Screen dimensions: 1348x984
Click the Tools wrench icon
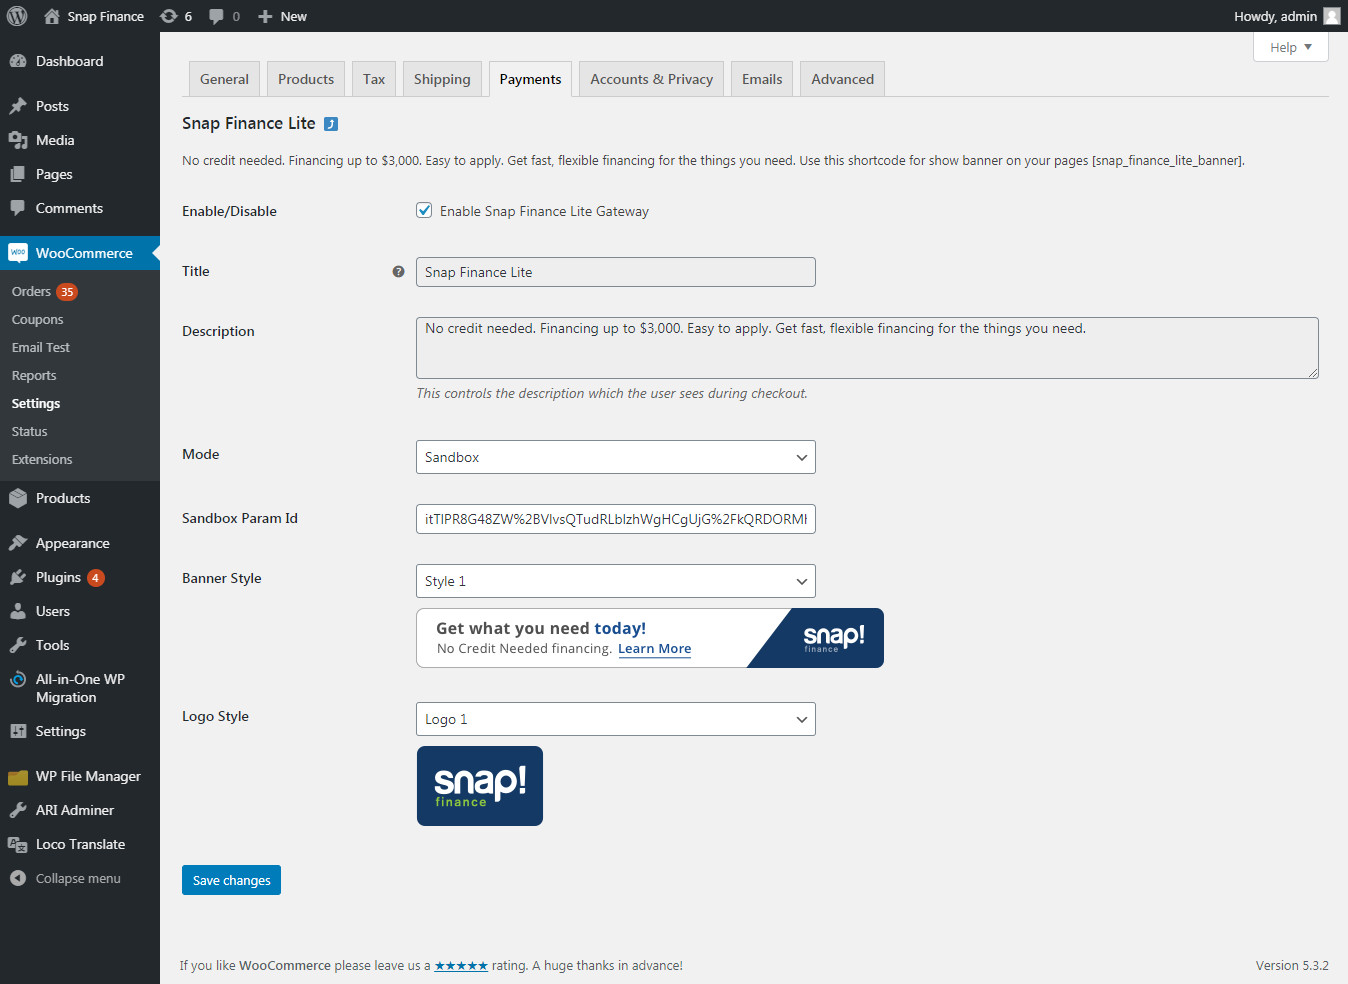pyautogui.click(x=18, y=645)
